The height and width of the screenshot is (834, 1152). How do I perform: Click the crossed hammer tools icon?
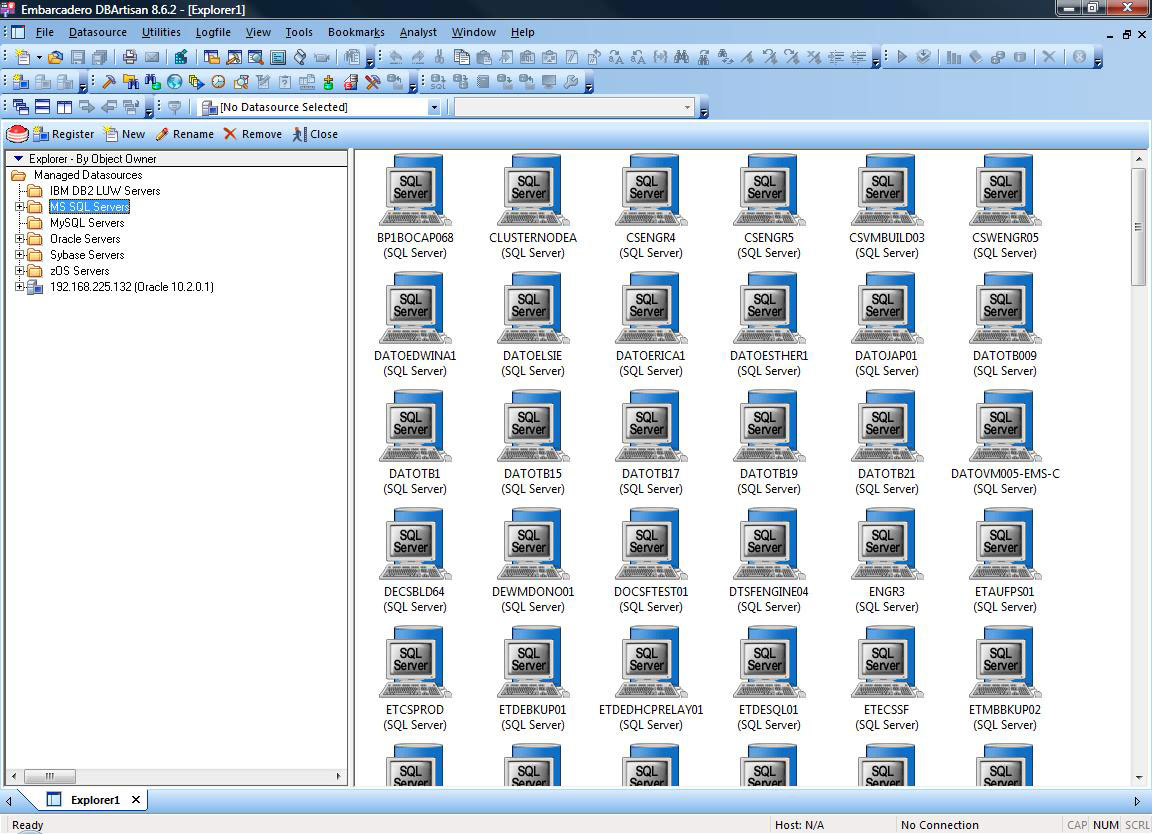(x=372, y=82)
